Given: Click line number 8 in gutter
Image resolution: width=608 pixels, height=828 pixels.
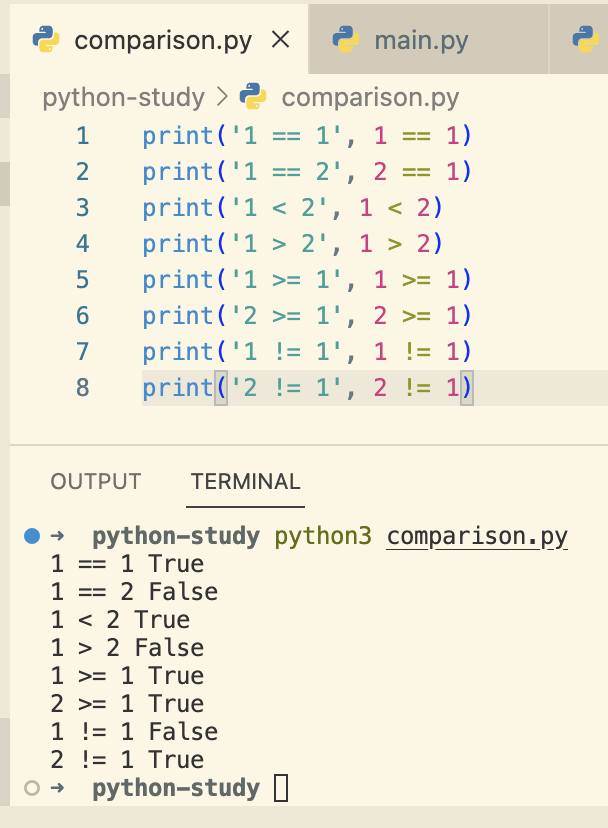Looking at the screenshot, I should [82, 387].
